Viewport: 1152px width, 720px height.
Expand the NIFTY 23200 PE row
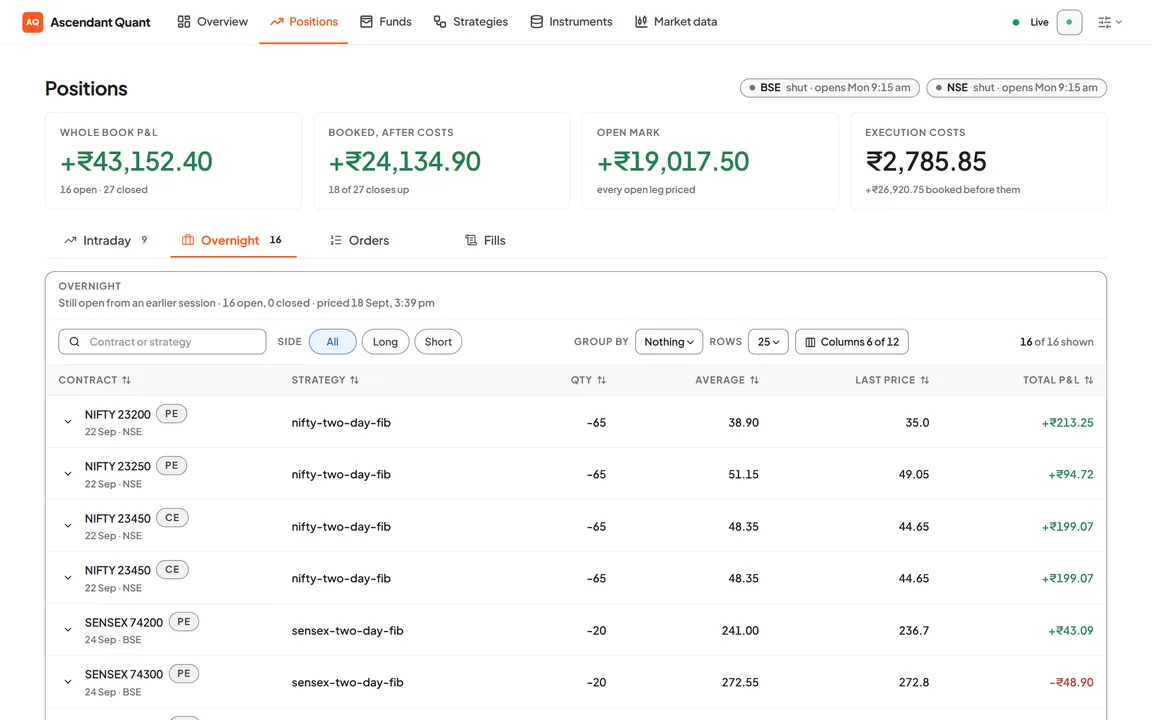(x=68, y=422)
